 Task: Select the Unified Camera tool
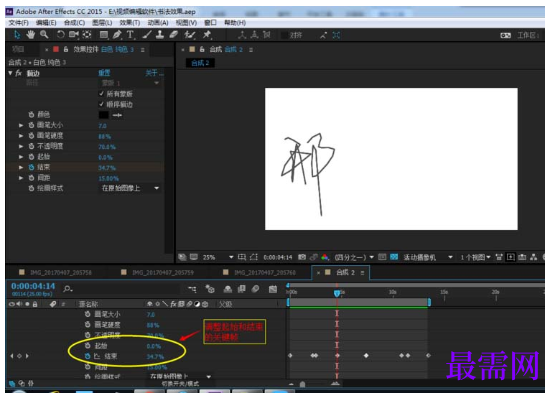[74, 35]
